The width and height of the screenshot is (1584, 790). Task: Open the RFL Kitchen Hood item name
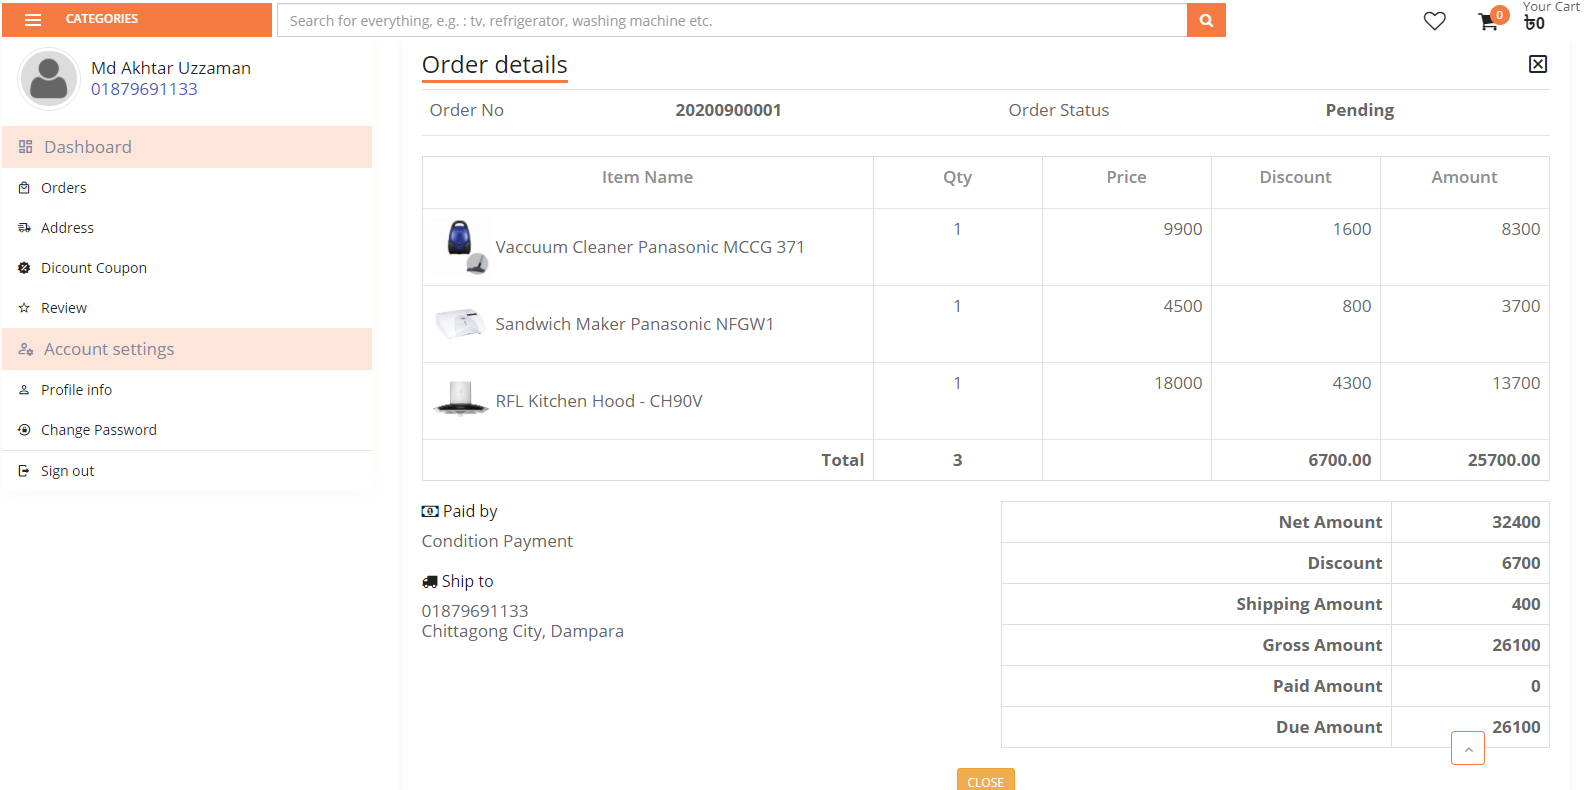(599, 401)
